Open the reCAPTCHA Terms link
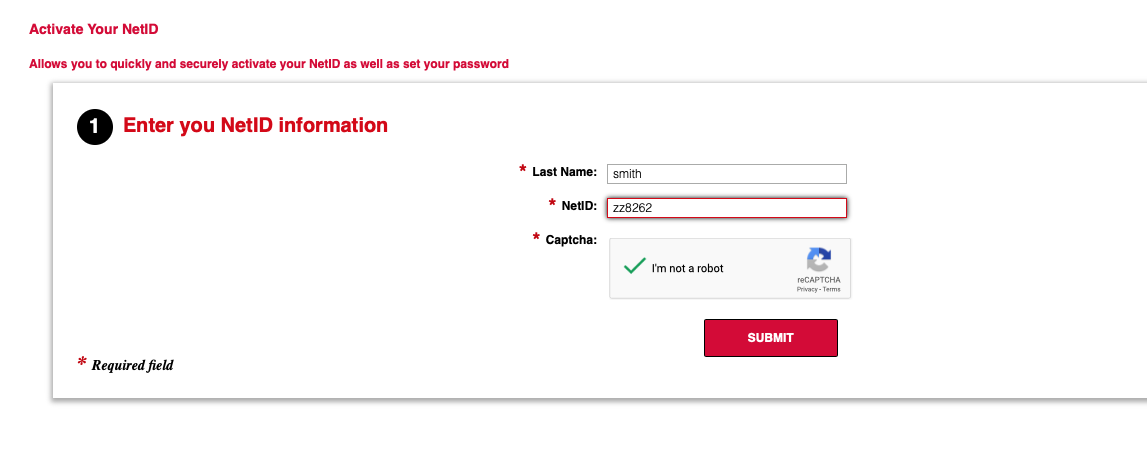 pyautogui.click(x=832, y=289)
